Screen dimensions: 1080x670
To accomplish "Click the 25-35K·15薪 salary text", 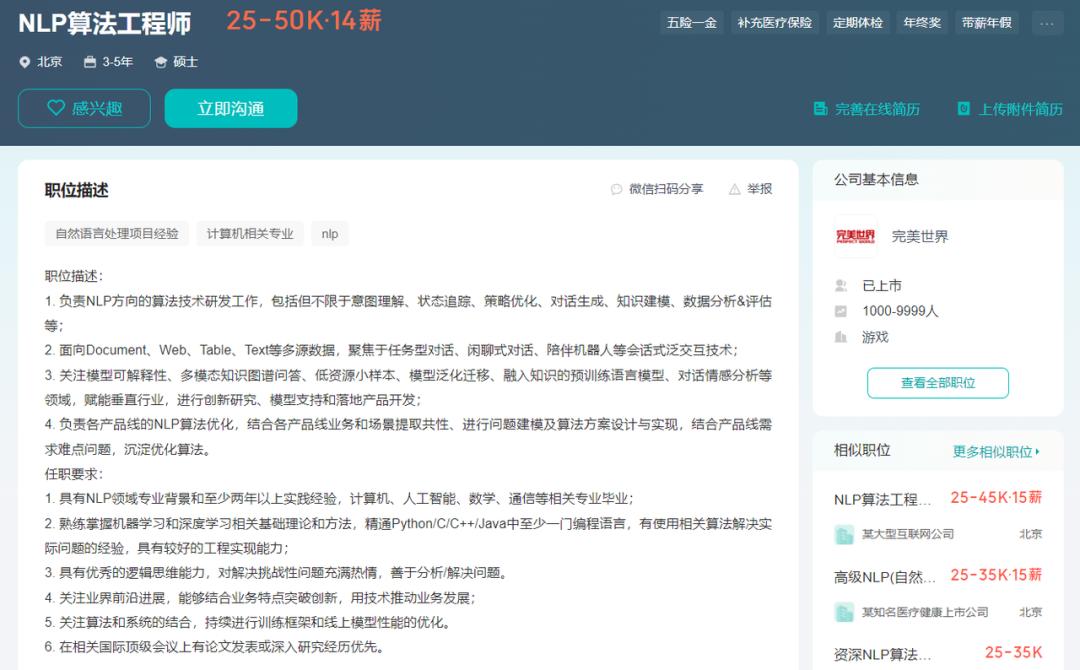I will [x=996, y=575].
